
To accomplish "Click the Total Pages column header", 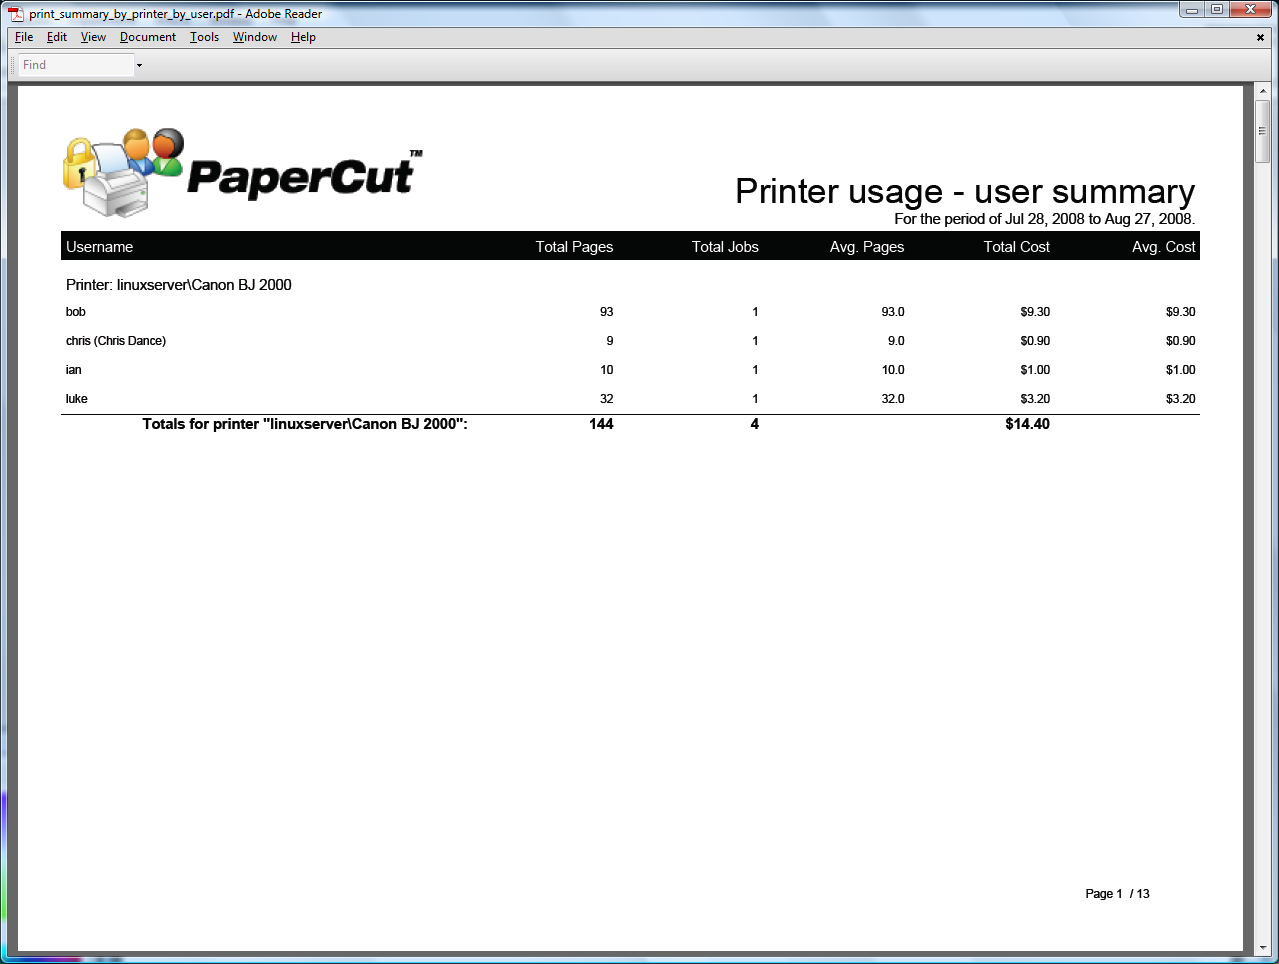I will pos(574,247).
